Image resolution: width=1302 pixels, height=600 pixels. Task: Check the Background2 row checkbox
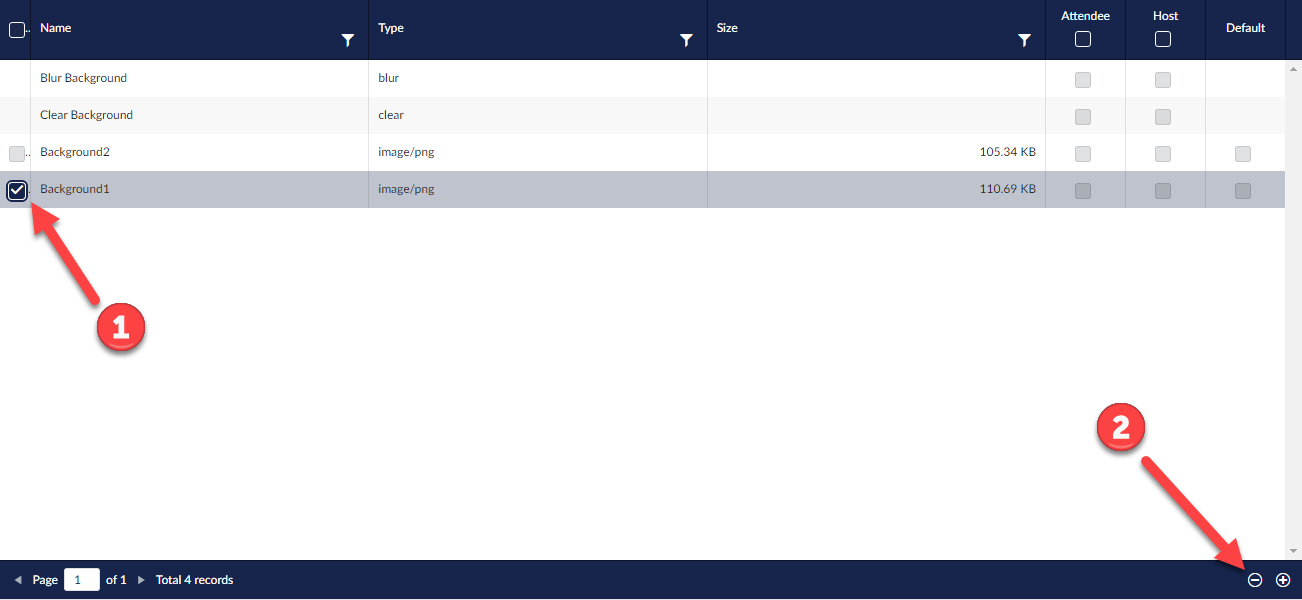(x=16, y=154)
